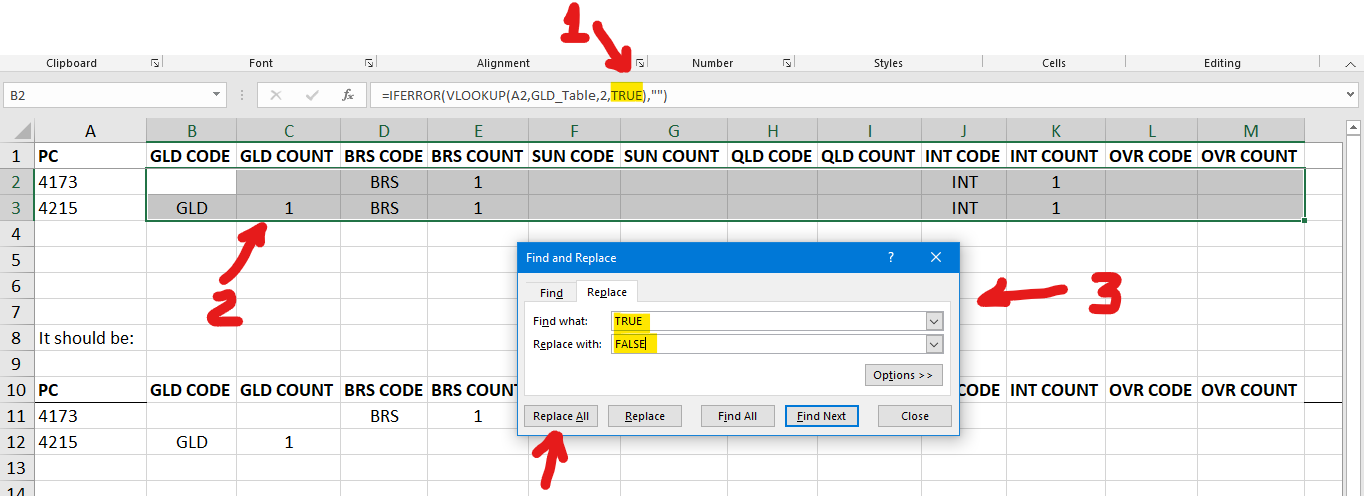1364x496 pixels.
Task: Open Replace with history dropdown
Action: click(x=934, y=344)
